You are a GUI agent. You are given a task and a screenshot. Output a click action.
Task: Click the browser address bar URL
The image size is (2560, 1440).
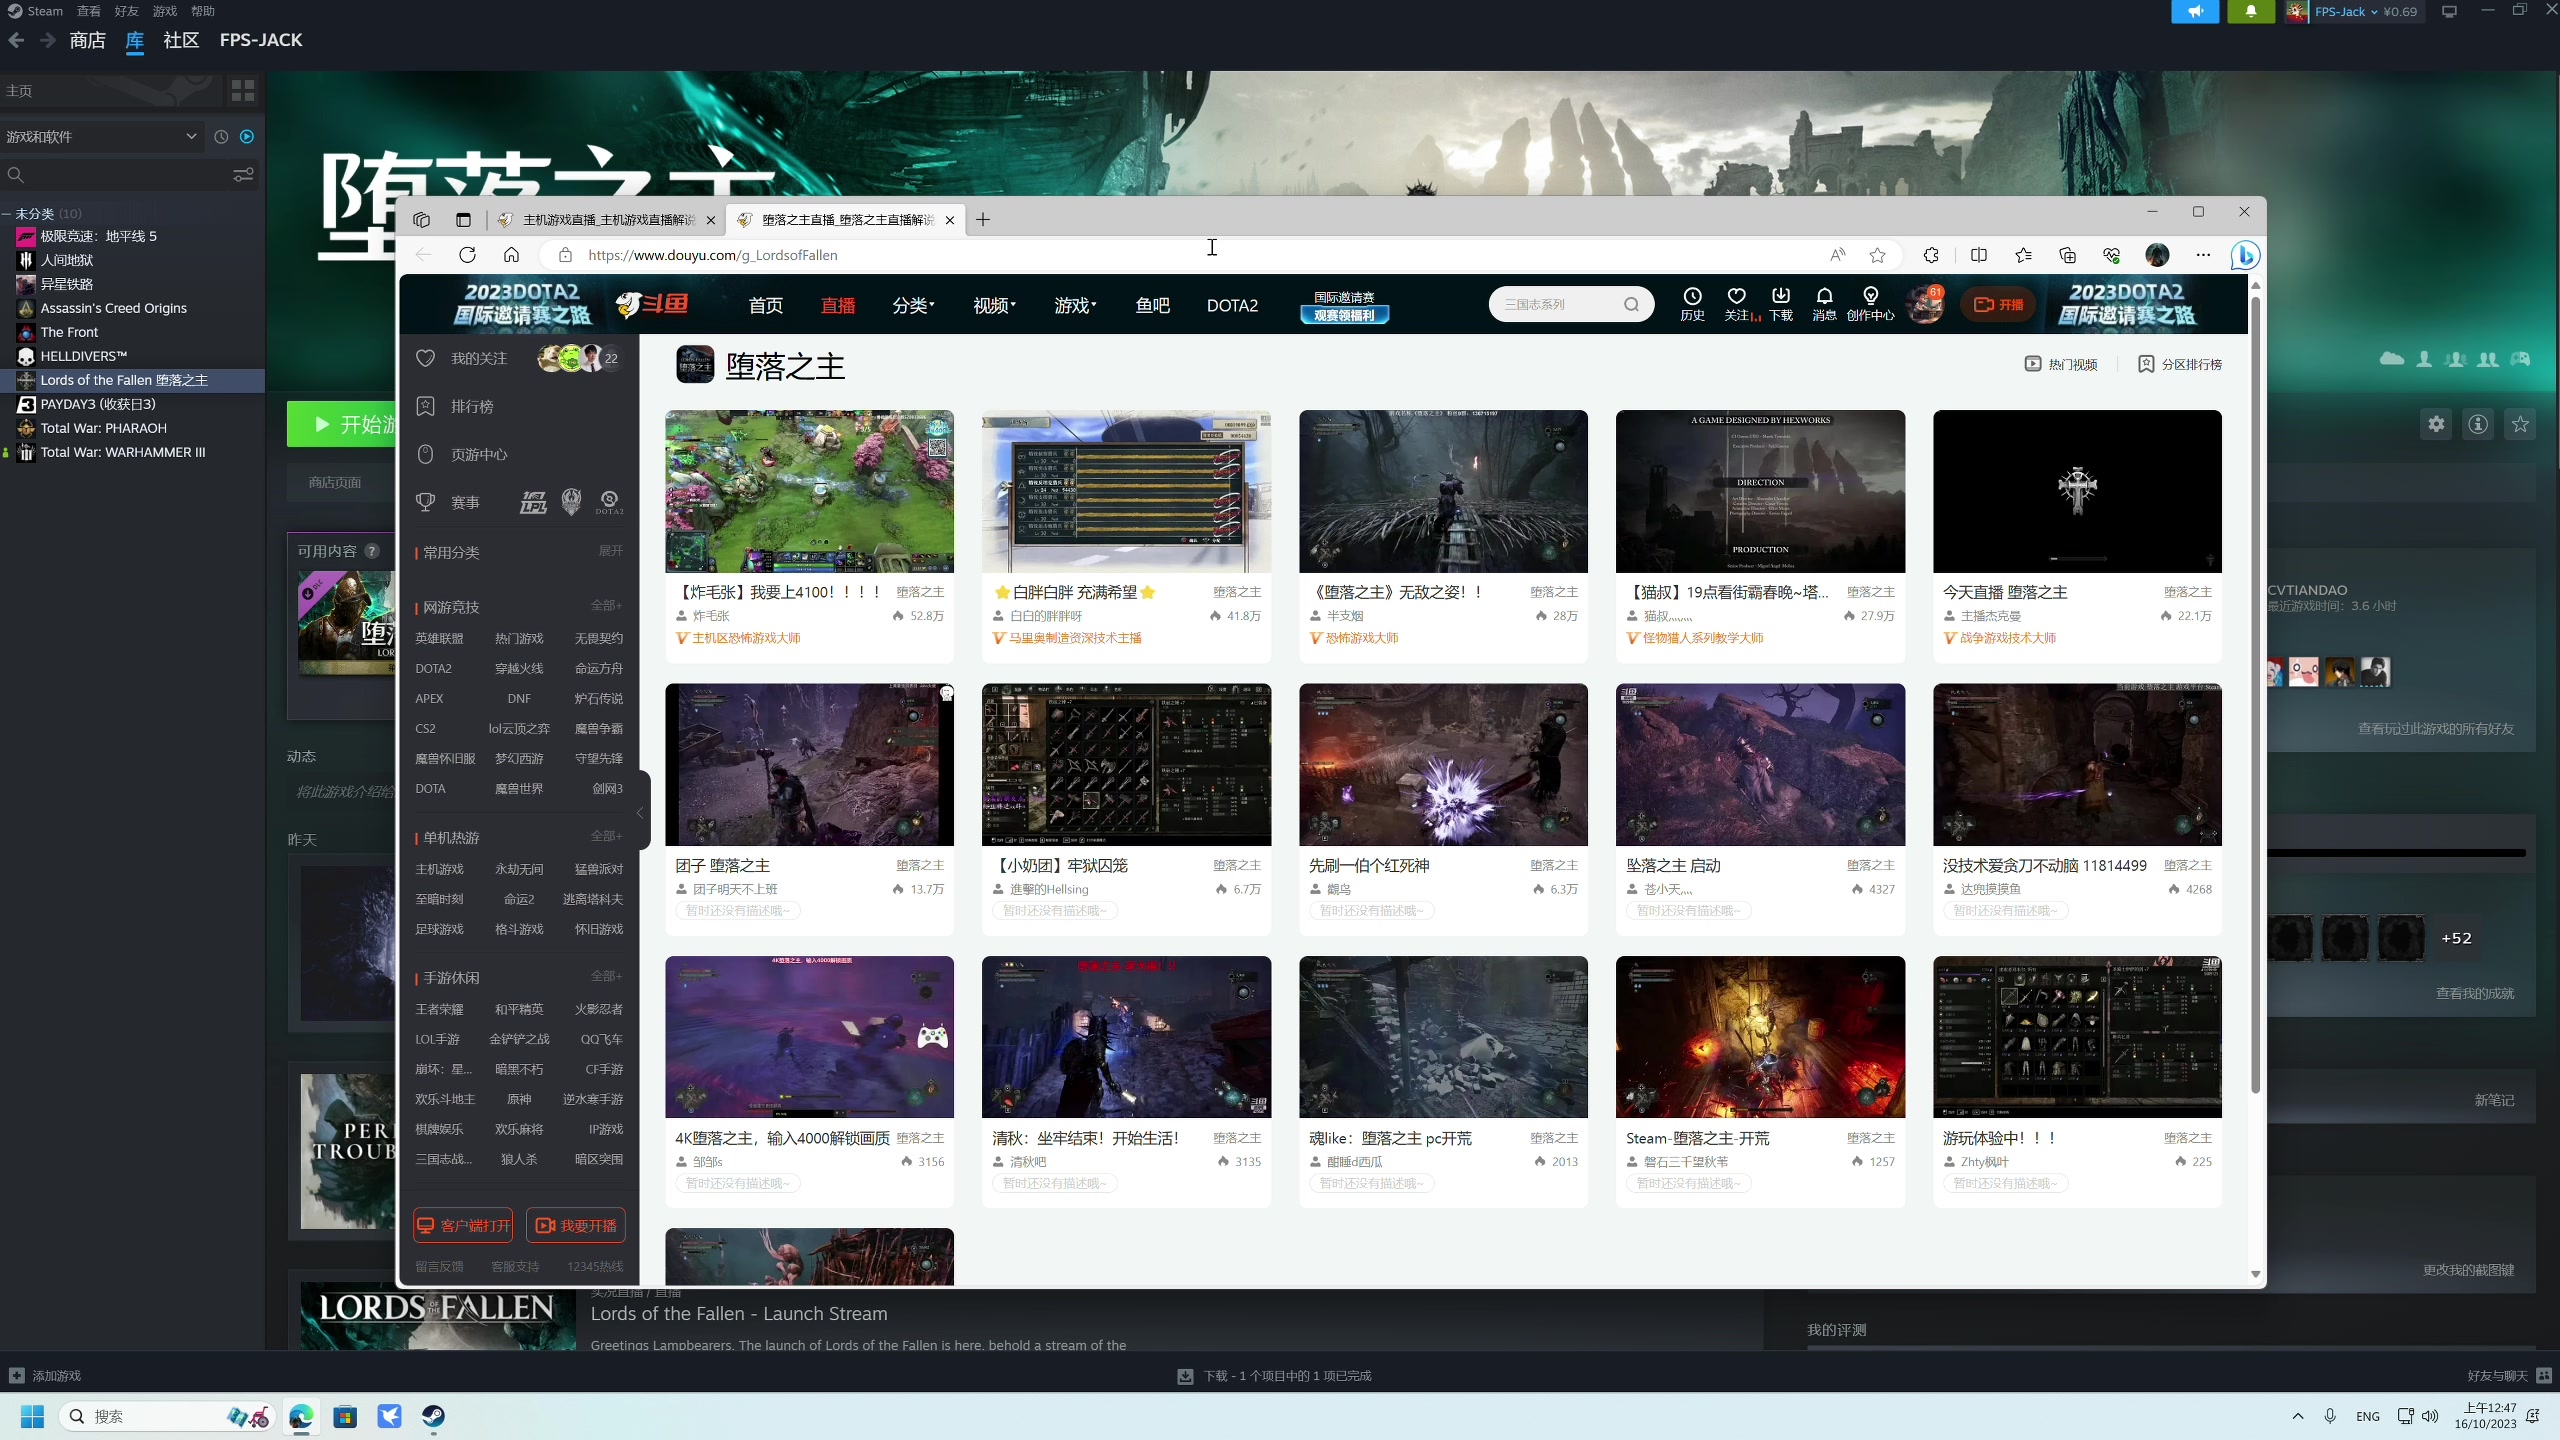[713, 255]
